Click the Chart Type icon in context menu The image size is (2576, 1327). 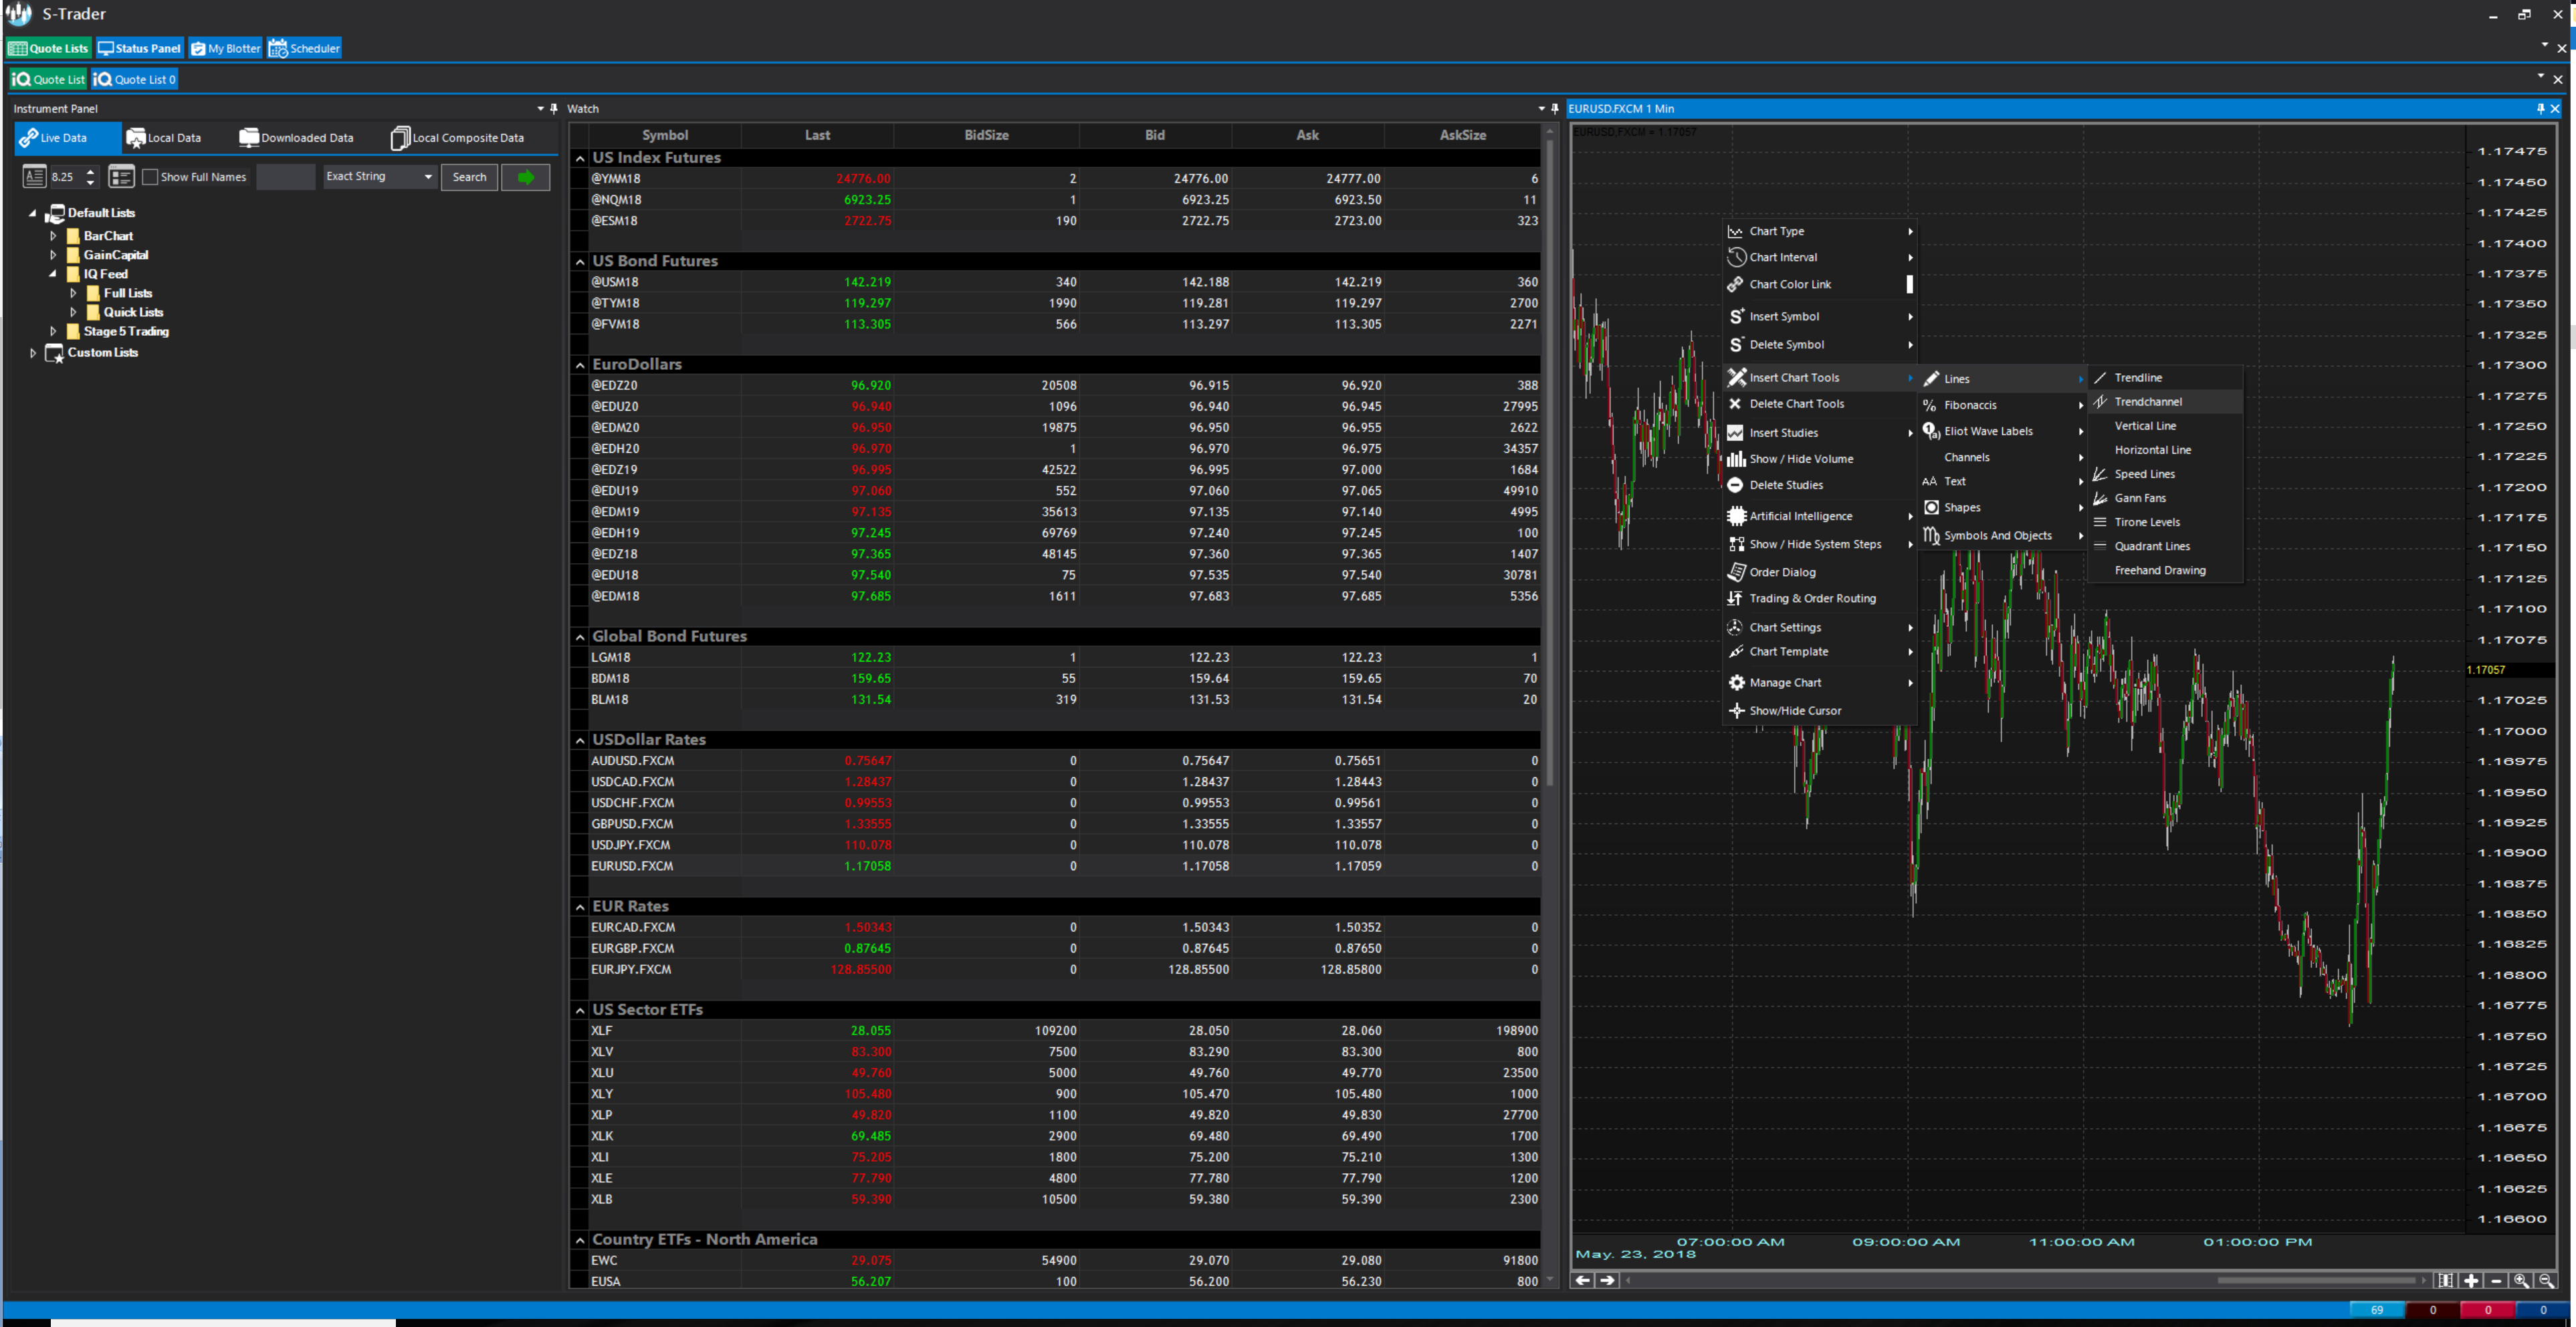1735,231
